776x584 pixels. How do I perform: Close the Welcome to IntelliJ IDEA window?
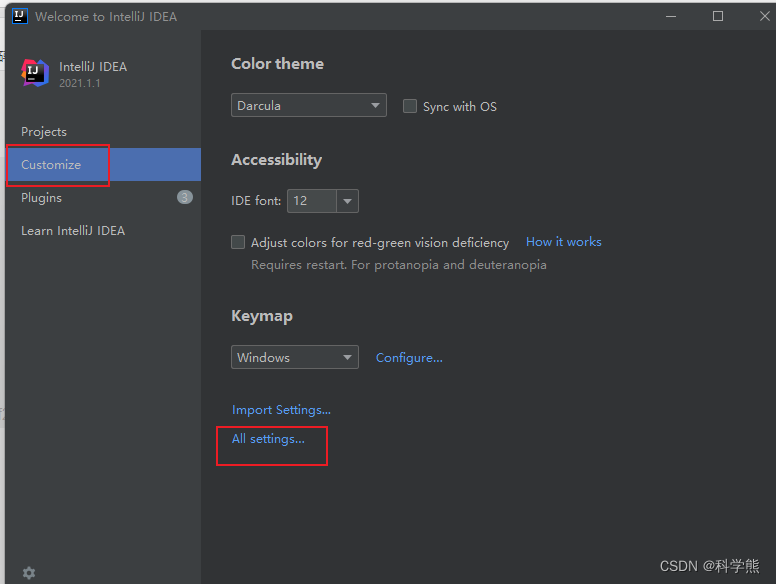(764, 16)
